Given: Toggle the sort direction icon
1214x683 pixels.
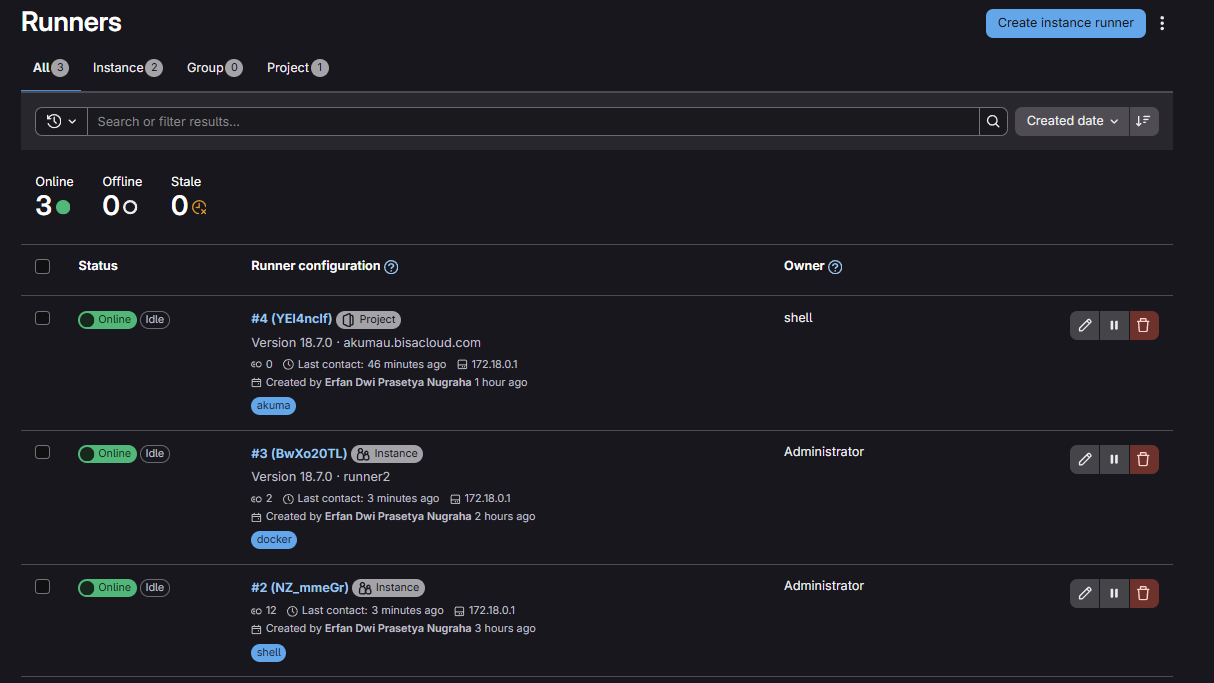Looking at the screenshot, I should click(1144, 121).
